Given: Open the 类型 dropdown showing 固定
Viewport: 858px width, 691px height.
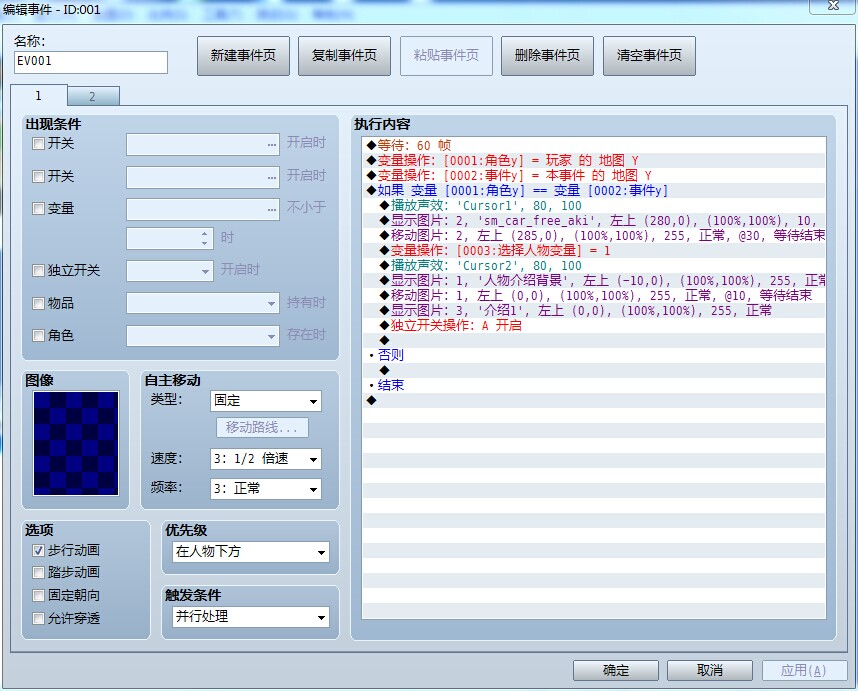Looking at the screenshot, I should tap(265, 401).
